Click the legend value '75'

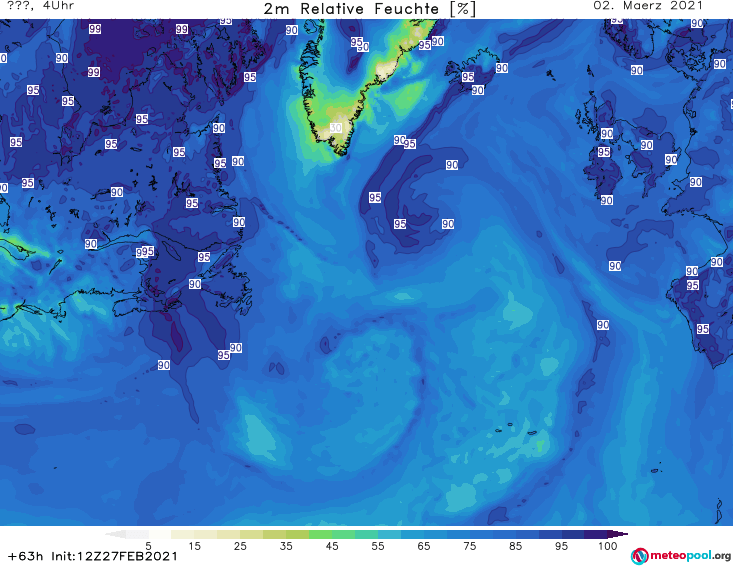pos(470,546)
